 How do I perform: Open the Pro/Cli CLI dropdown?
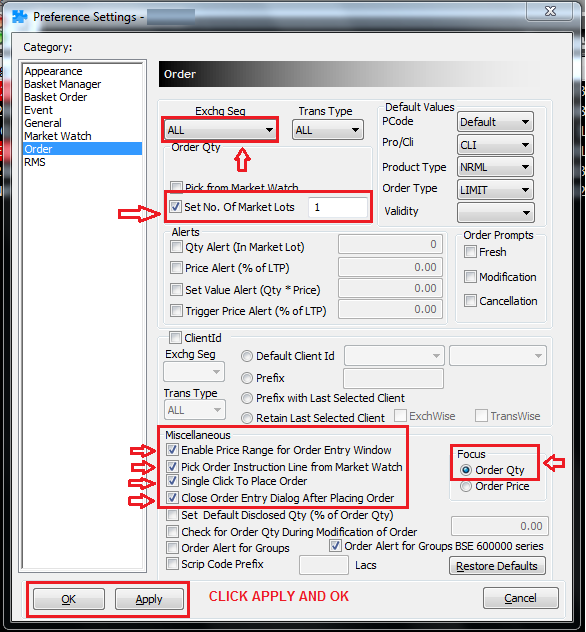pyautogui.click(x=495, y=145)
